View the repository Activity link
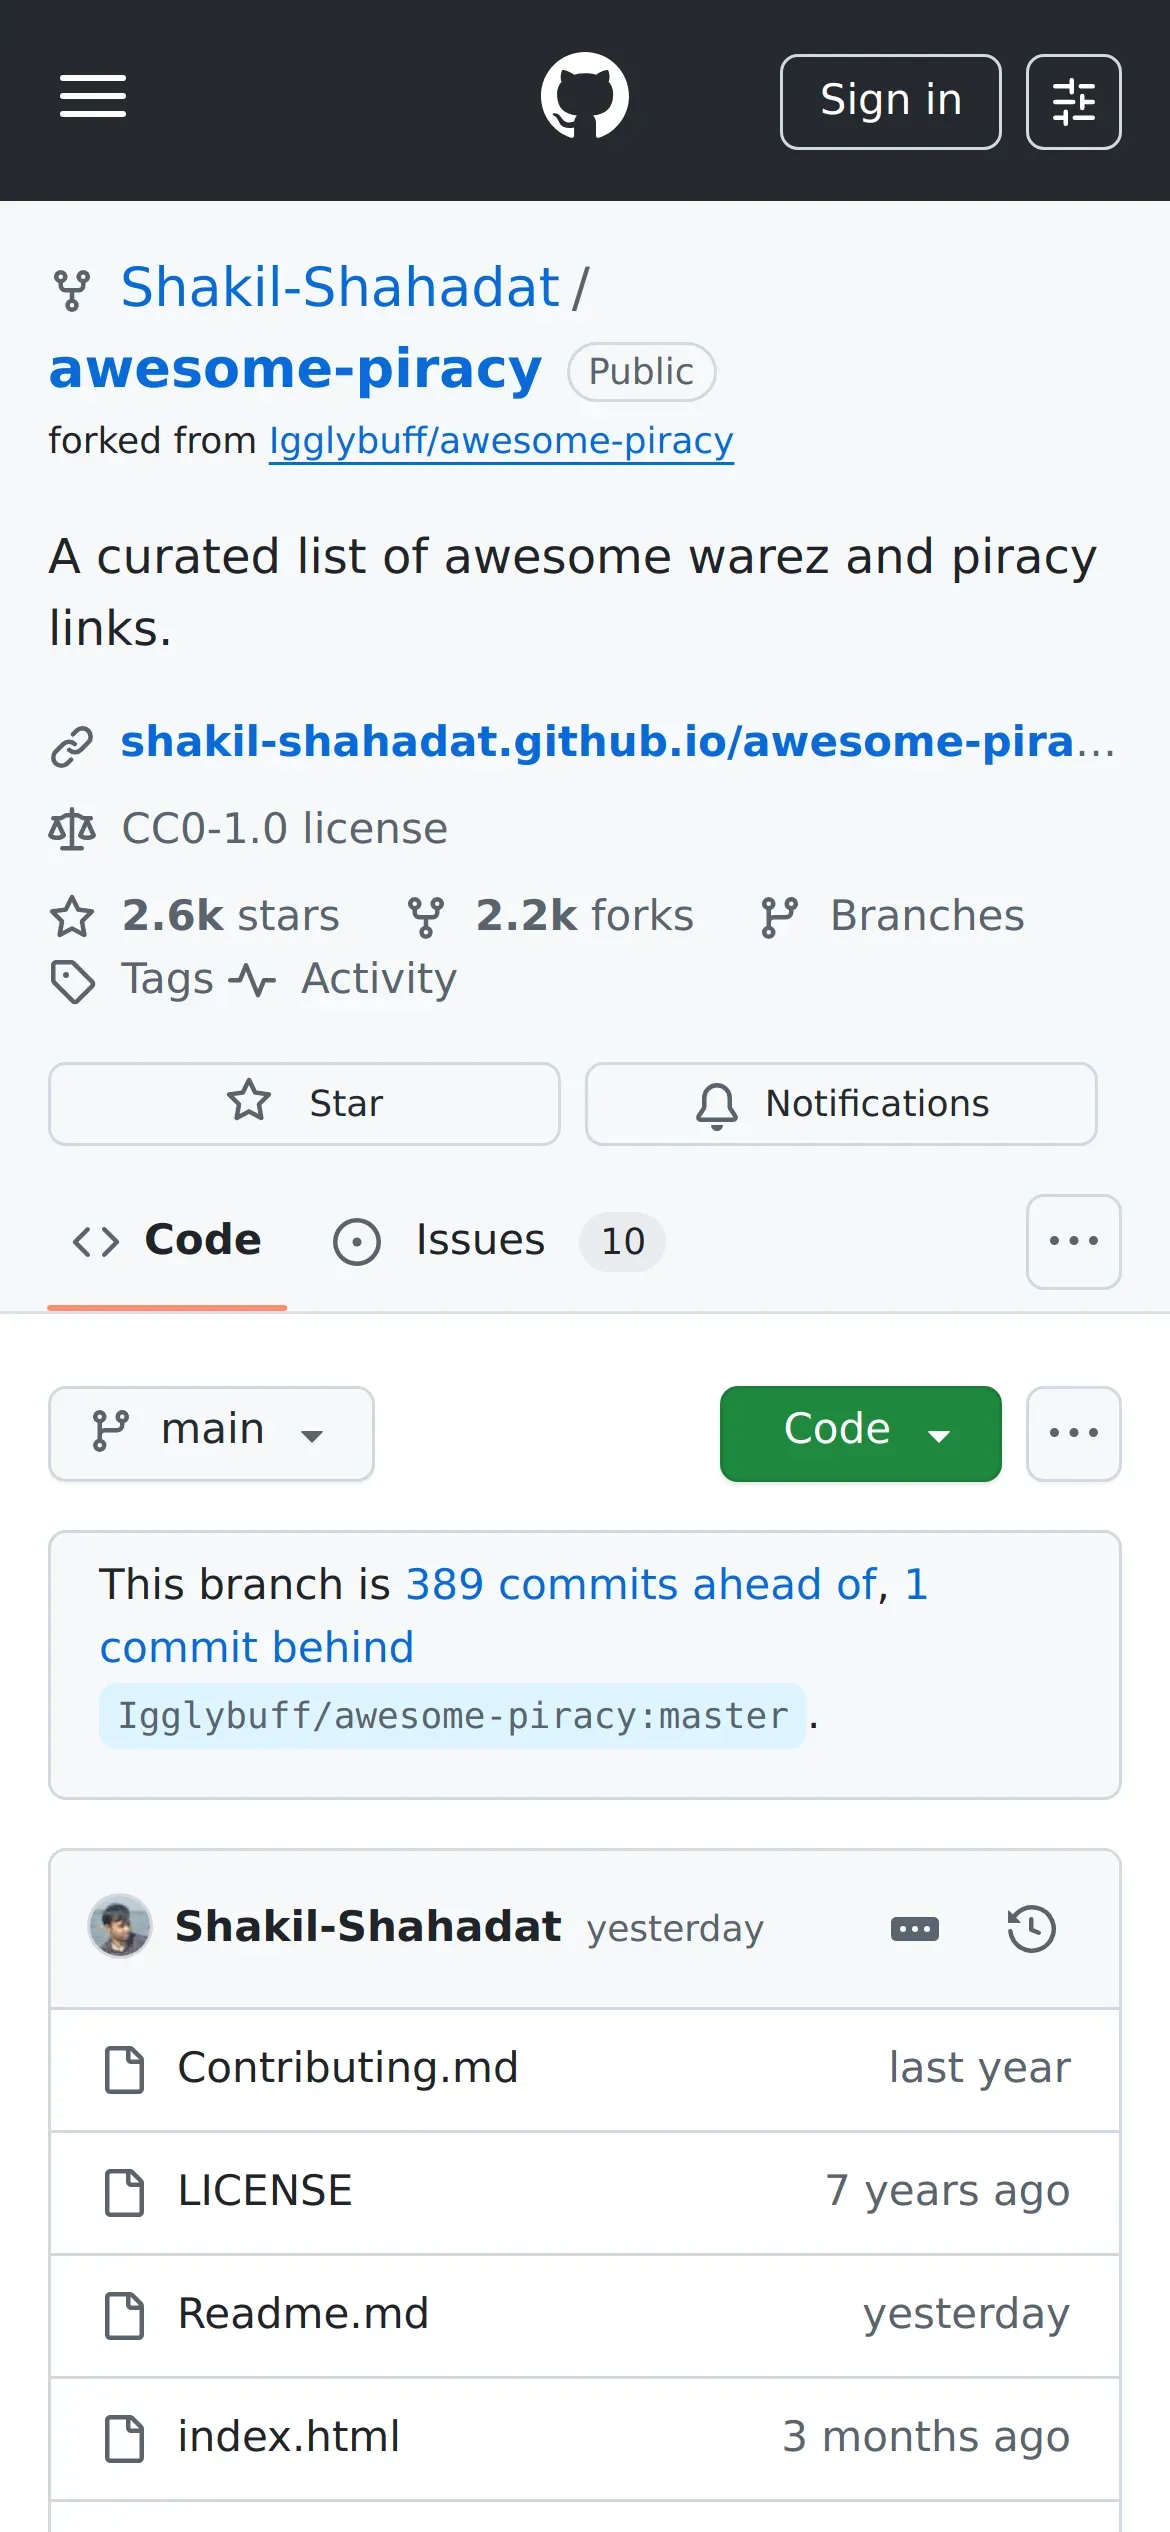 378,979
